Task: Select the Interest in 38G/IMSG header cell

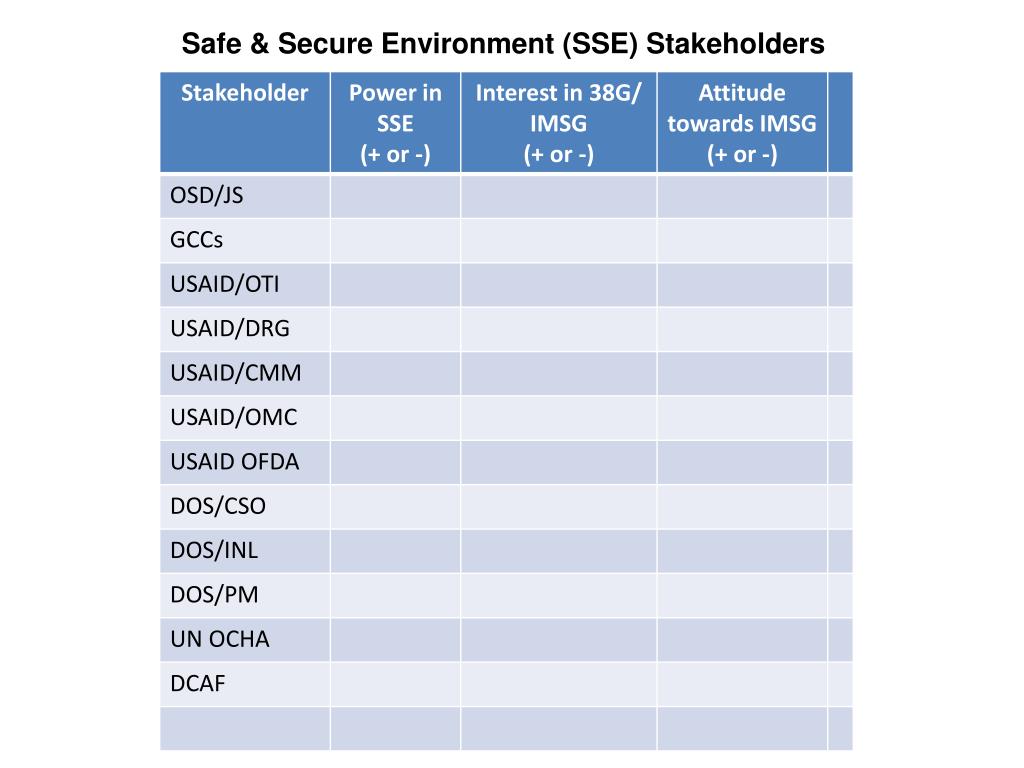Action: [x=558, y=122]
